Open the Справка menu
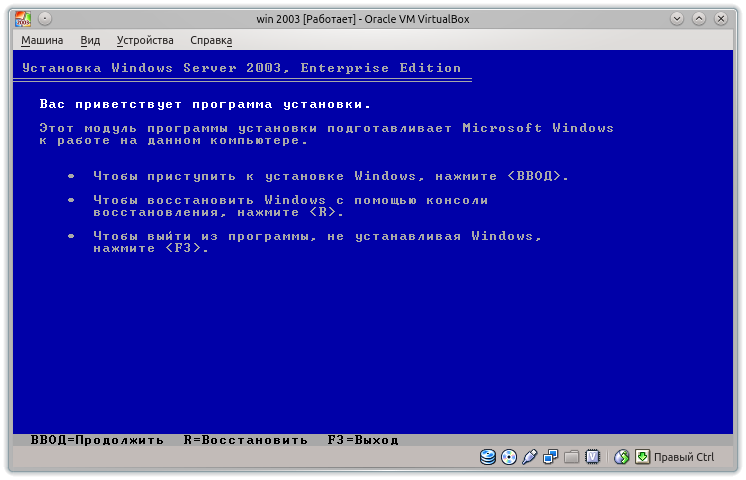 click(211, 40)
